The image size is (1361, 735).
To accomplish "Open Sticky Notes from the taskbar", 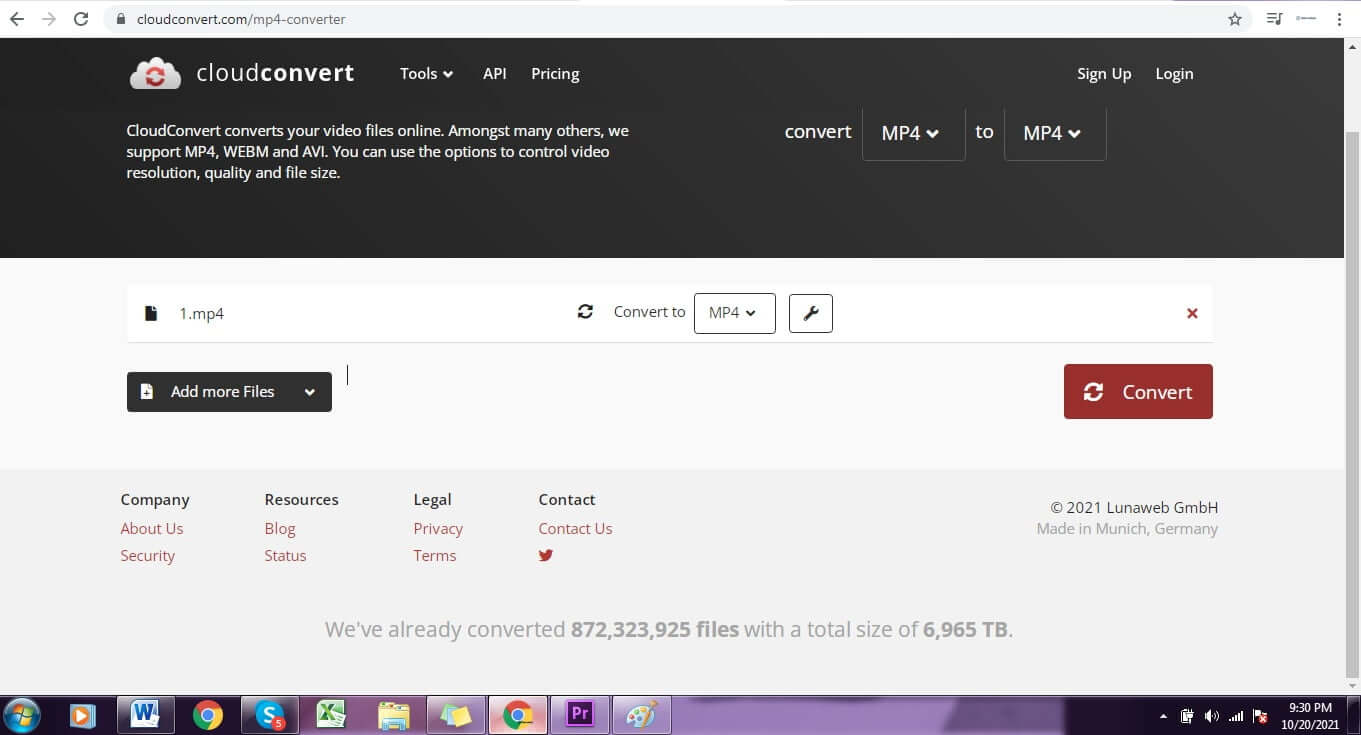I will pyautogui.click(x=456, y=715).
